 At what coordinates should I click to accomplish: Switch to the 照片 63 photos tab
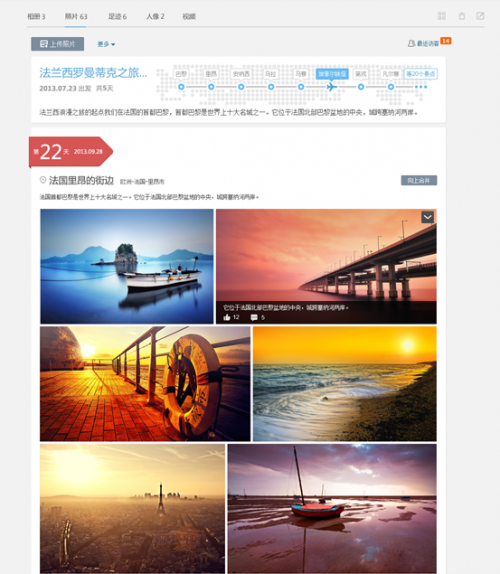click(x=76, y=16)
